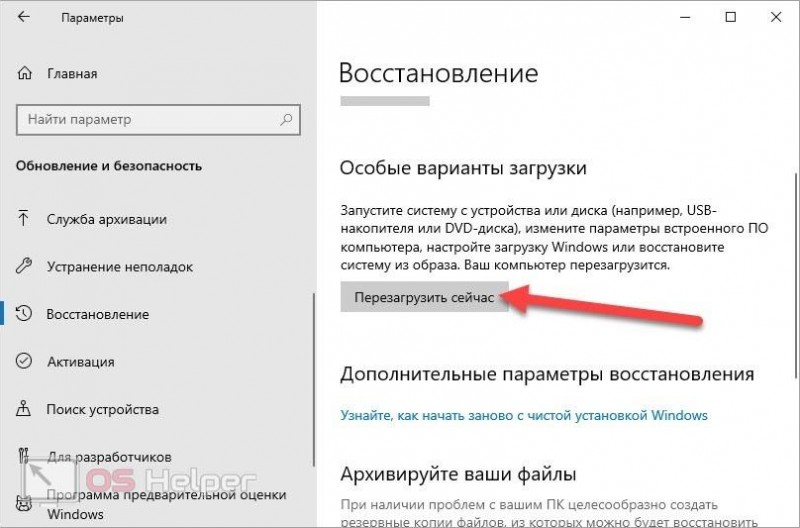This screenshot has height=528, width=800.
Task: Click the Восстановление page heading
Action: tap(438, 73)
